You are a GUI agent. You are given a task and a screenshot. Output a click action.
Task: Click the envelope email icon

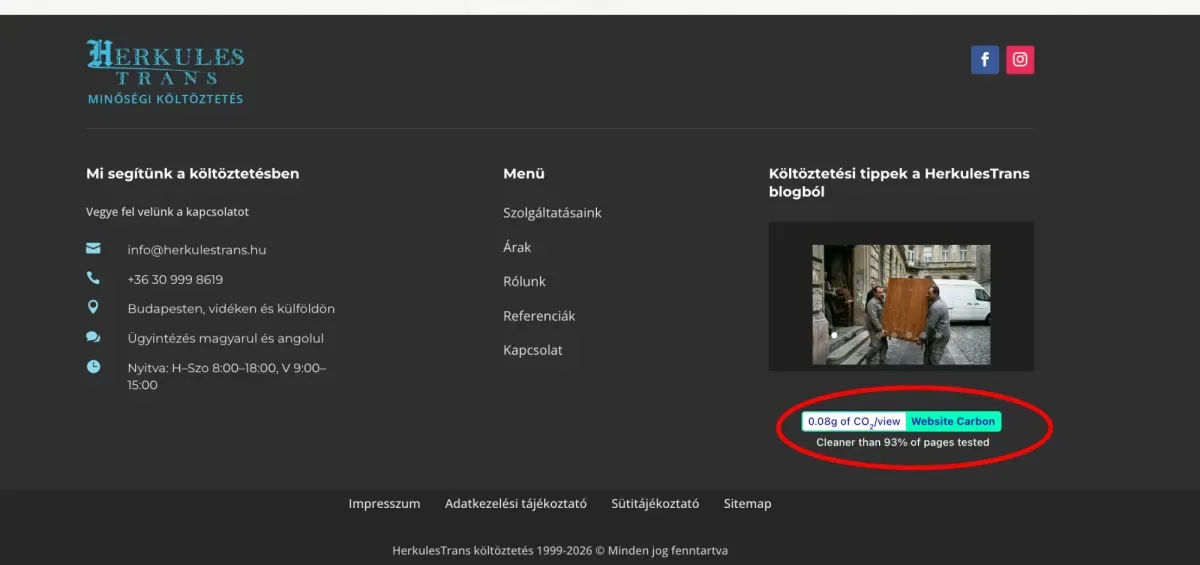tap(93, 249)
